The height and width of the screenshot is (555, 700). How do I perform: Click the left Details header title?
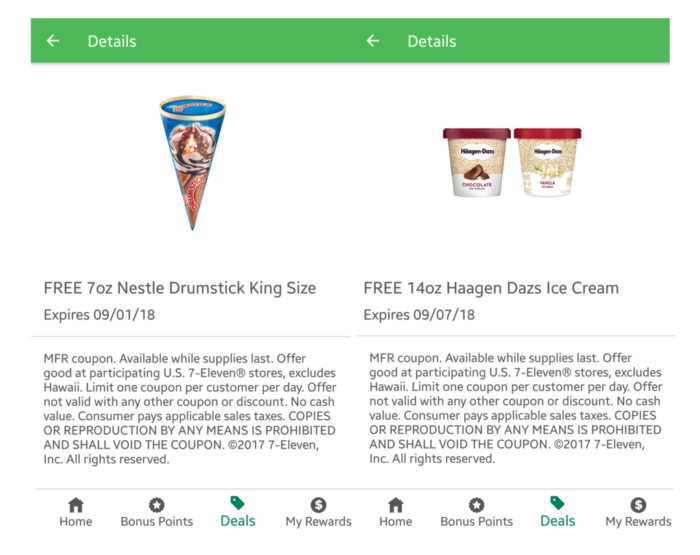(x=112, y=42)
